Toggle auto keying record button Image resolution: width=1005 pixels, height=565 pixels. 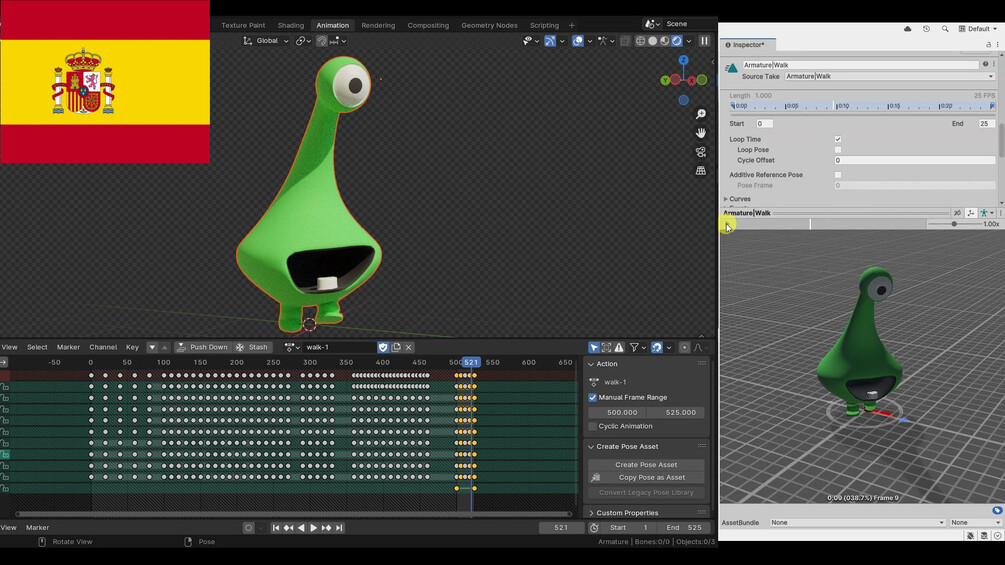pyautogui.click(x=248, y=528)
